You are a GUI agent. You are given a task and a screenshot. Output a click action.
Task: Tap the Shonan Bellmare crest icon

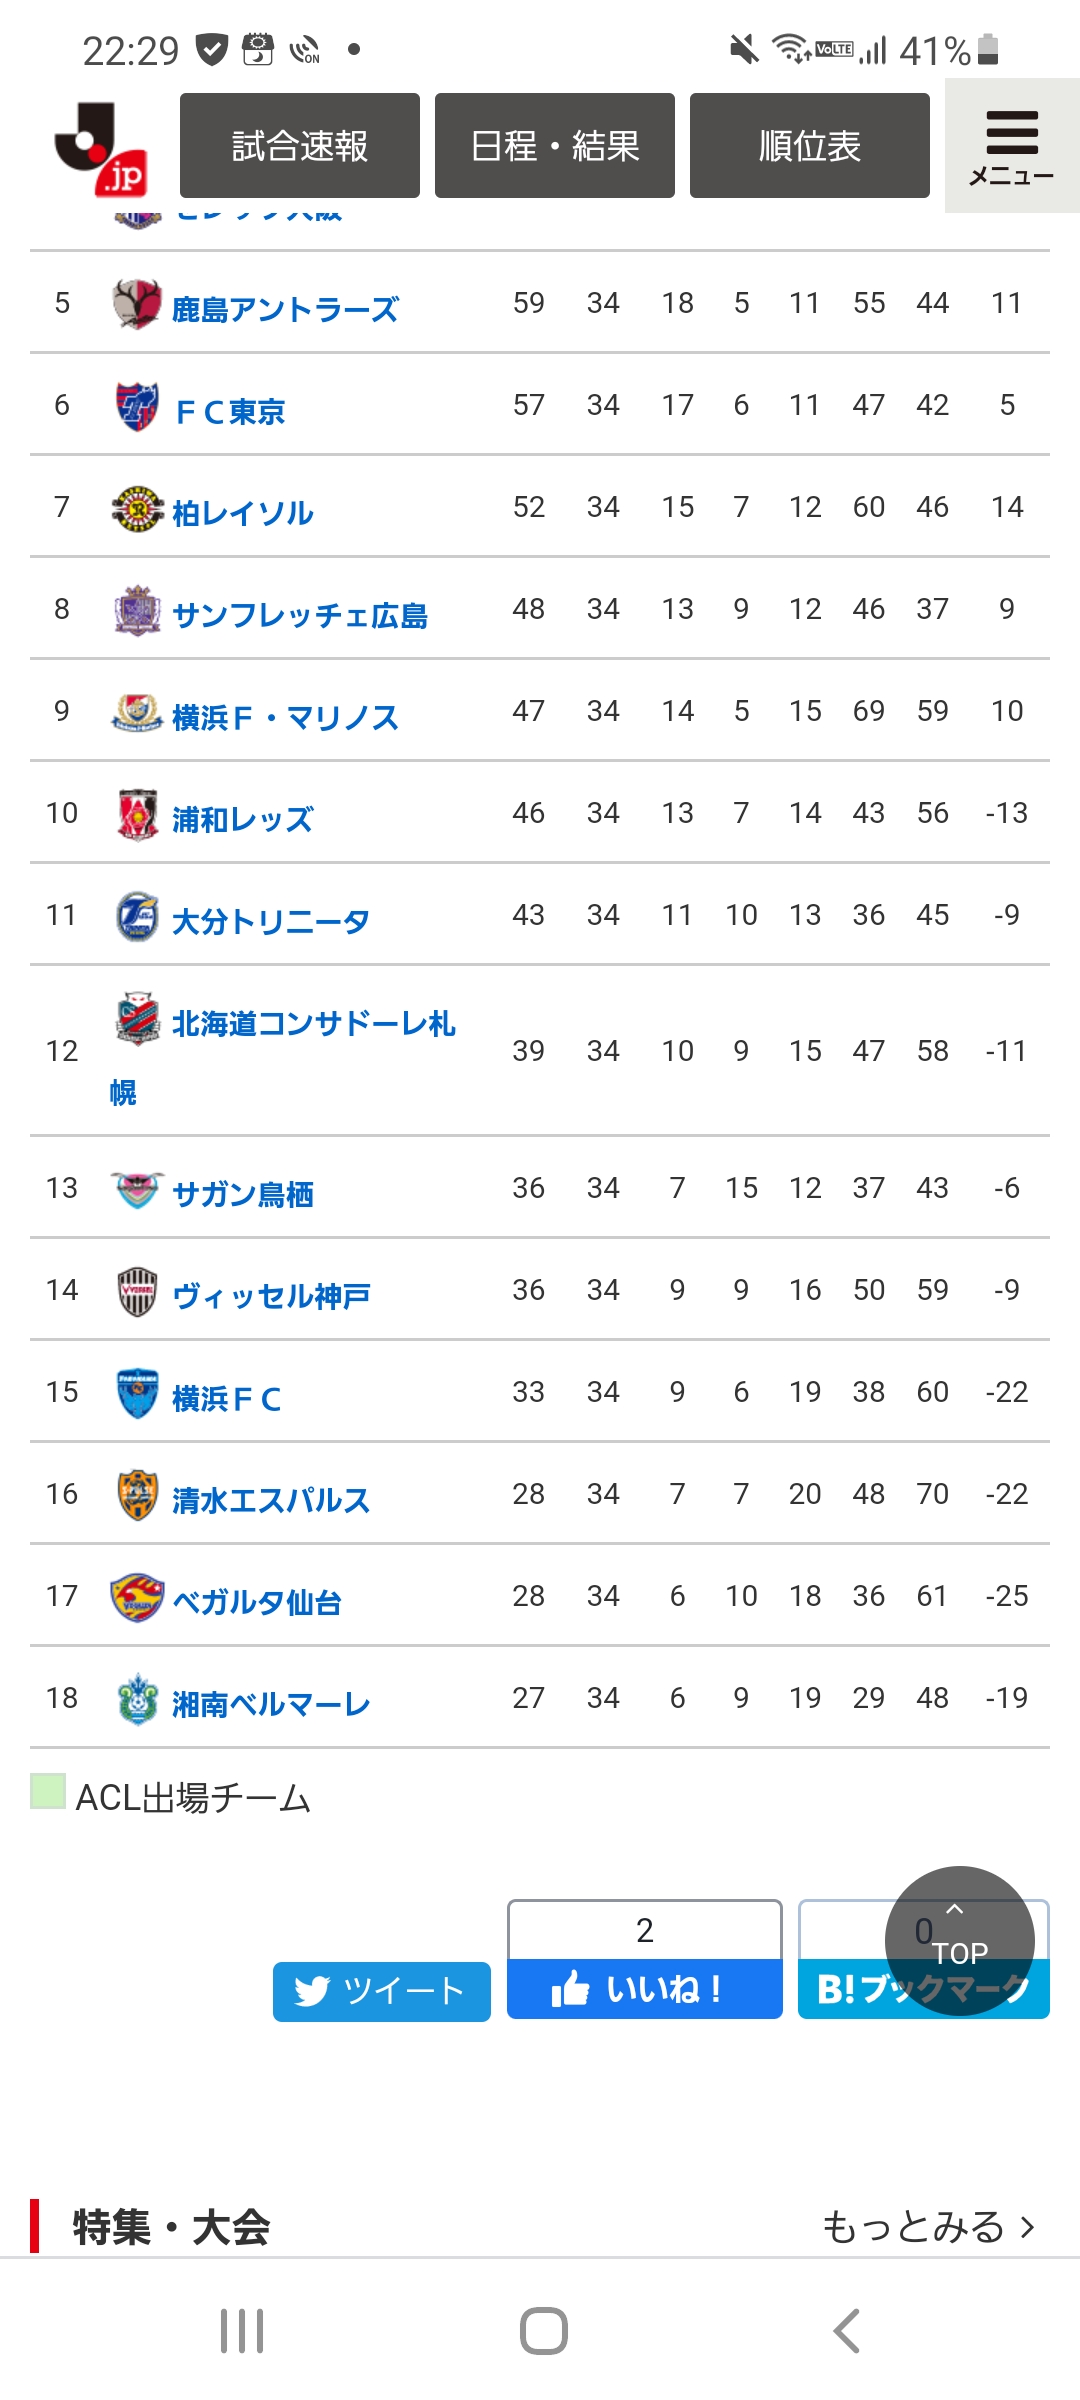137,1699
